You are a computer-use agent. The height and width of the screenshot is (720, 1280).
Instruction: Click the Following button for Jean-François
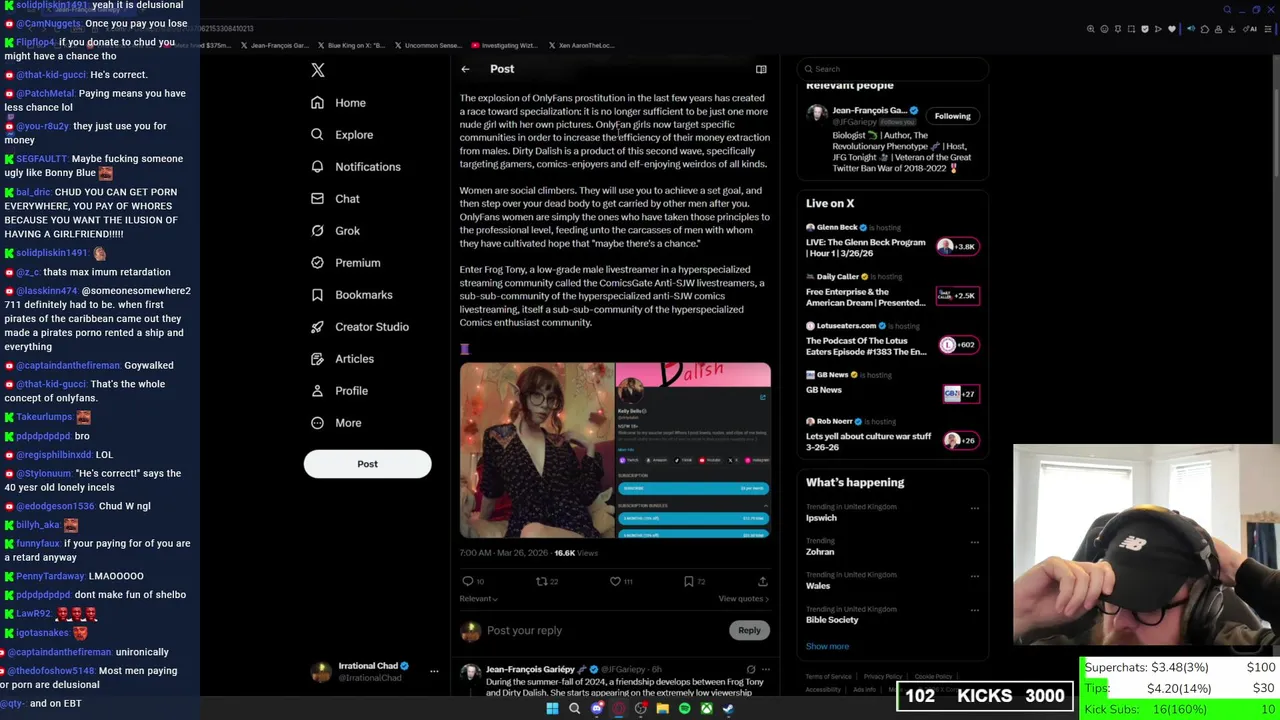952,116
